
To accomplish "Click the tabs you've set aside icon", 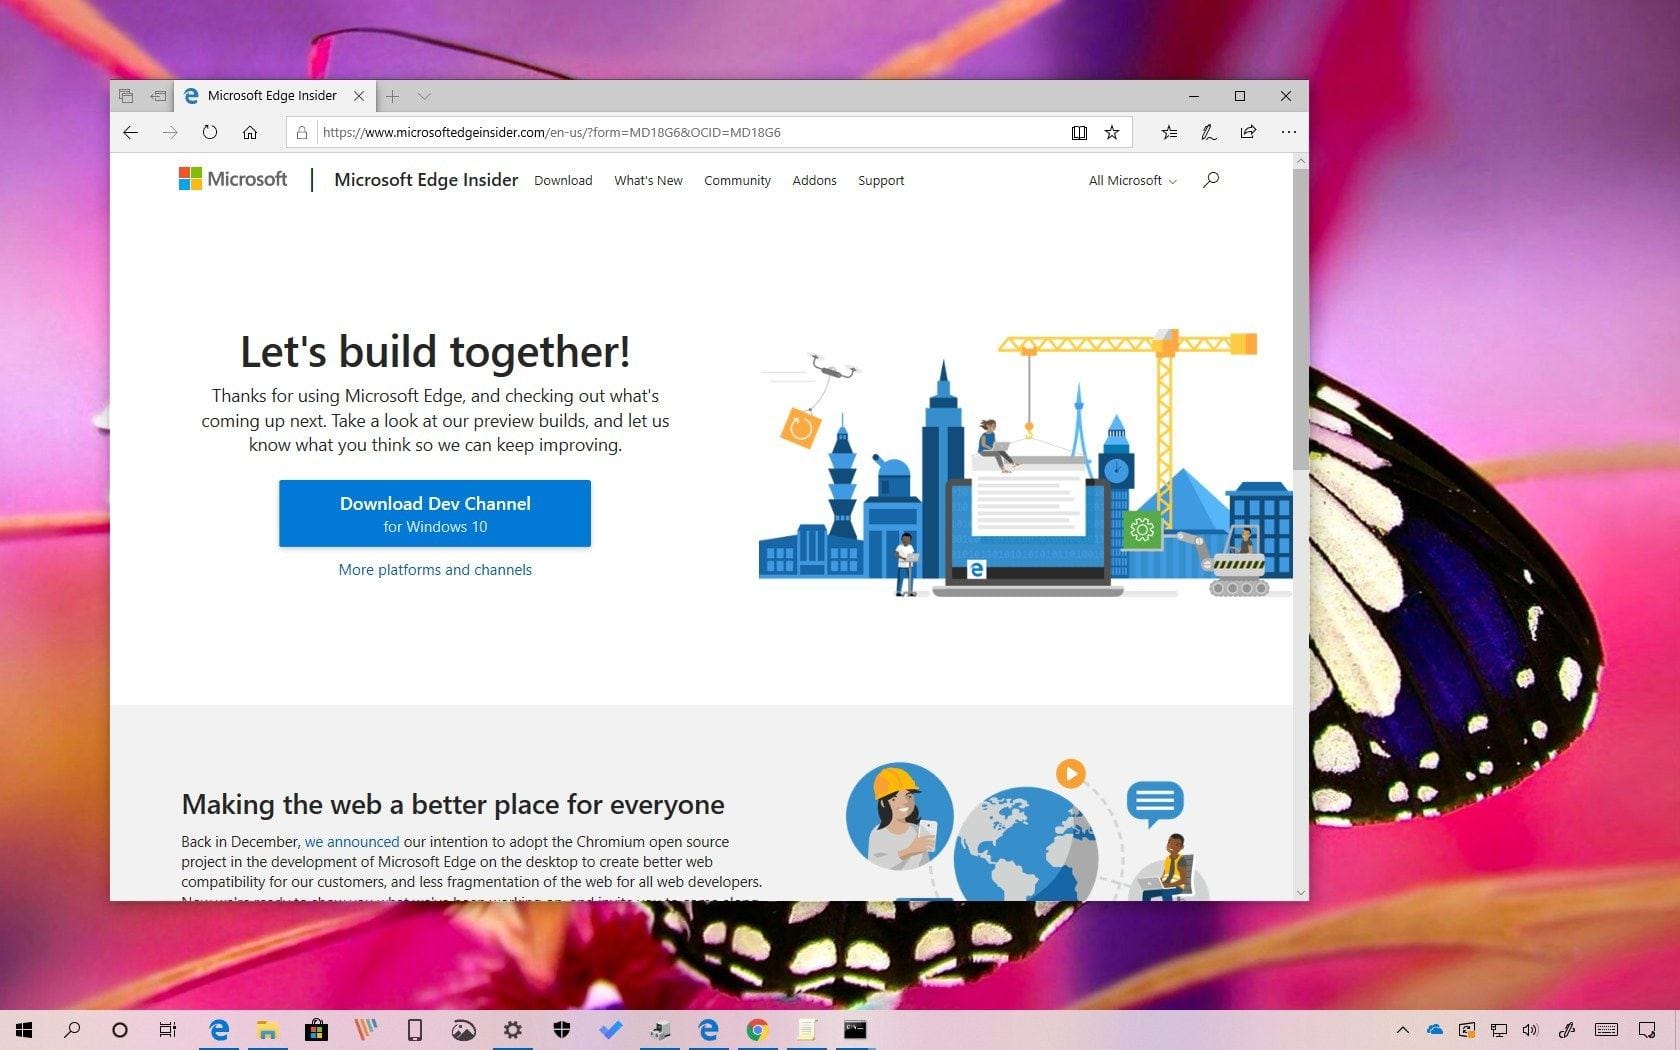I will 126,96.
